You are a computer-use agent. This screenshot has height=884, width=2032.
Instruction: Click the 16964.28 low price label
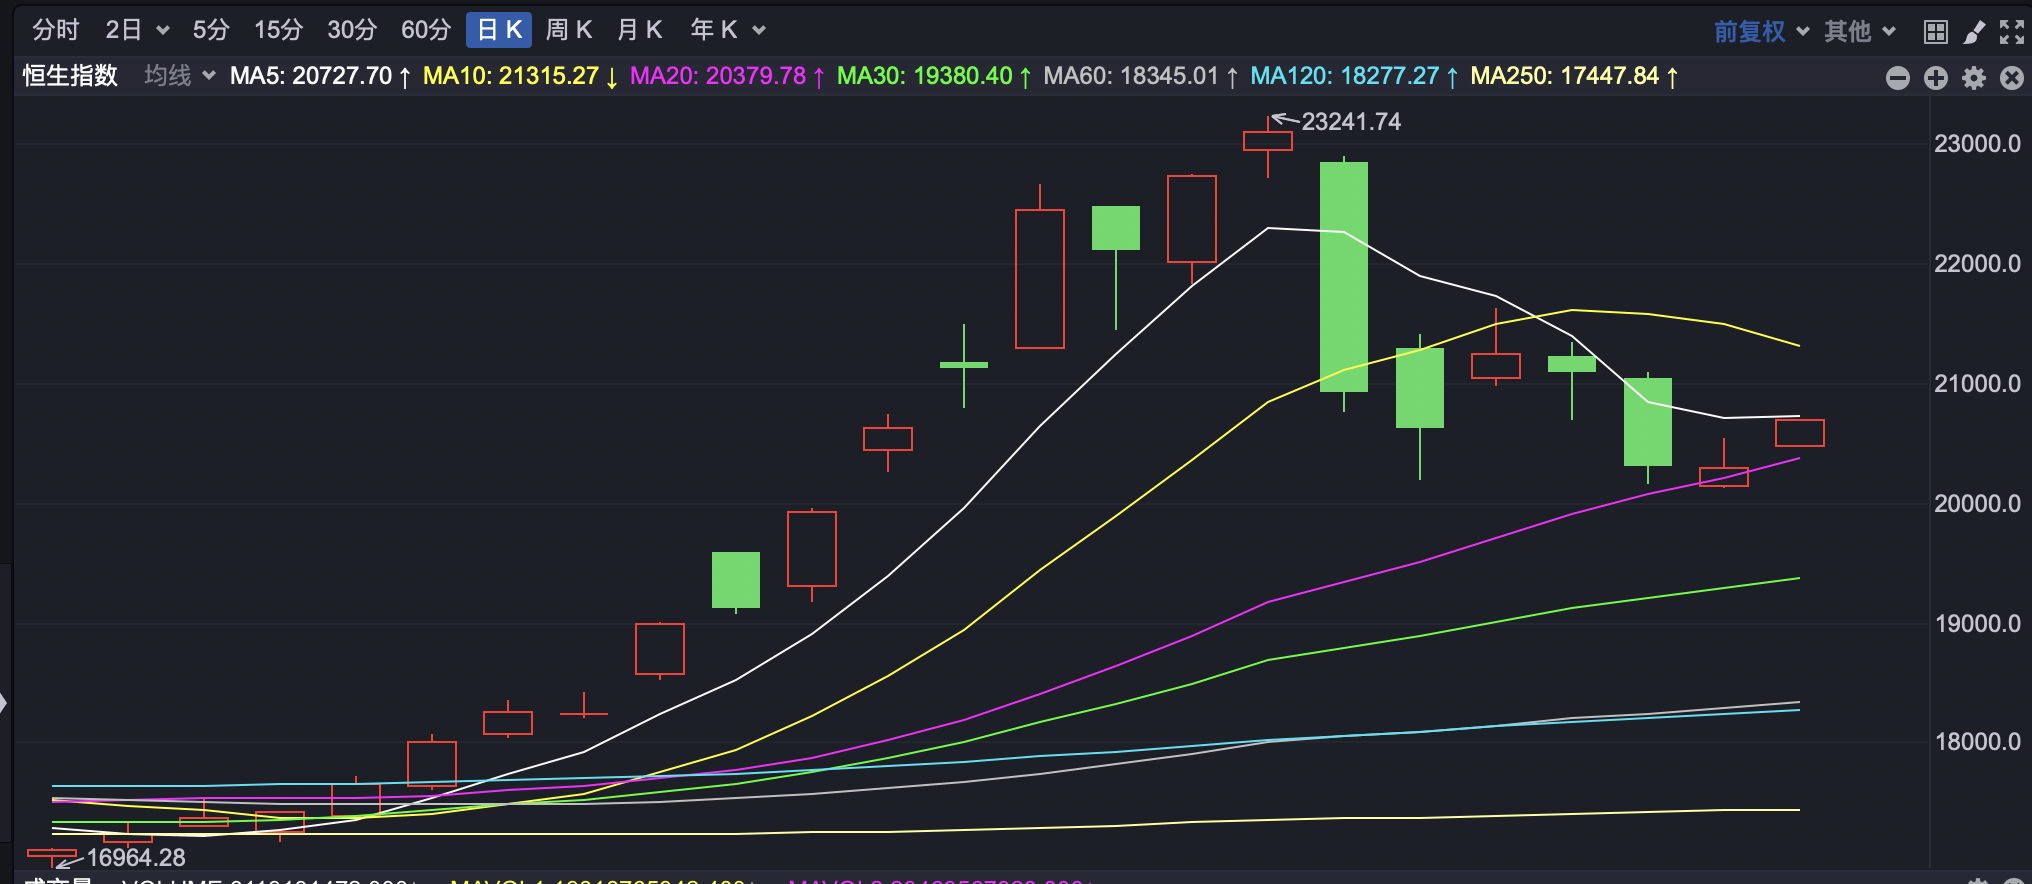click(x=136, y=858)
